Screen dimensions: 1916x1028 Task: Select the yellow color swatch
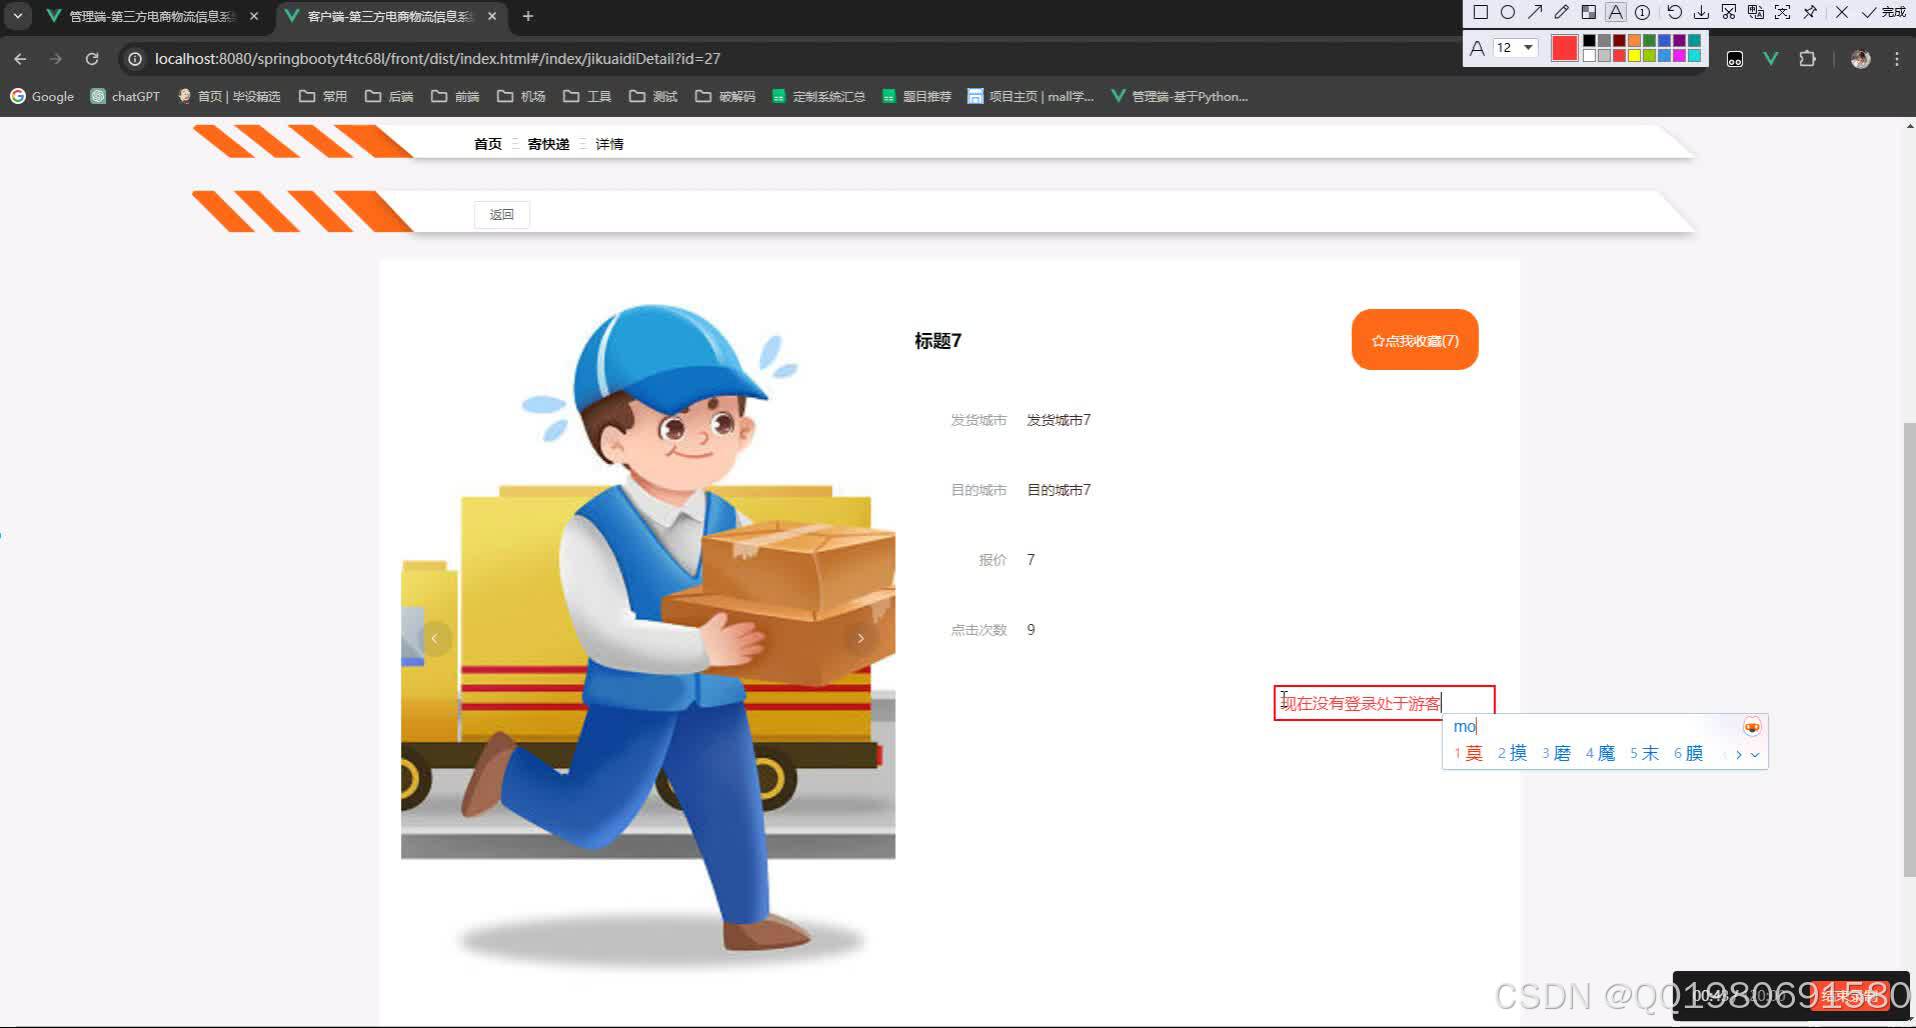(x=1634, y=57)
